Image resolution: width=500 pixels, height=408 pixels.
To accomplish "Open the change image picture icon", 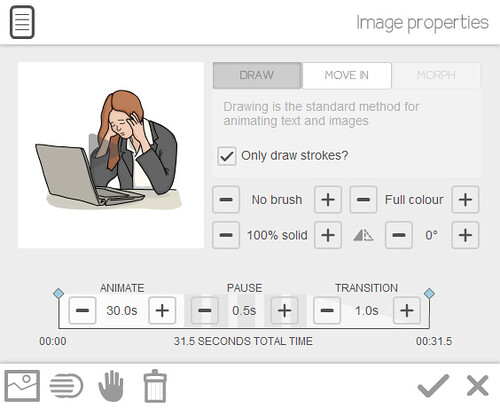I will pyautogui.click(x=22, y=386).
